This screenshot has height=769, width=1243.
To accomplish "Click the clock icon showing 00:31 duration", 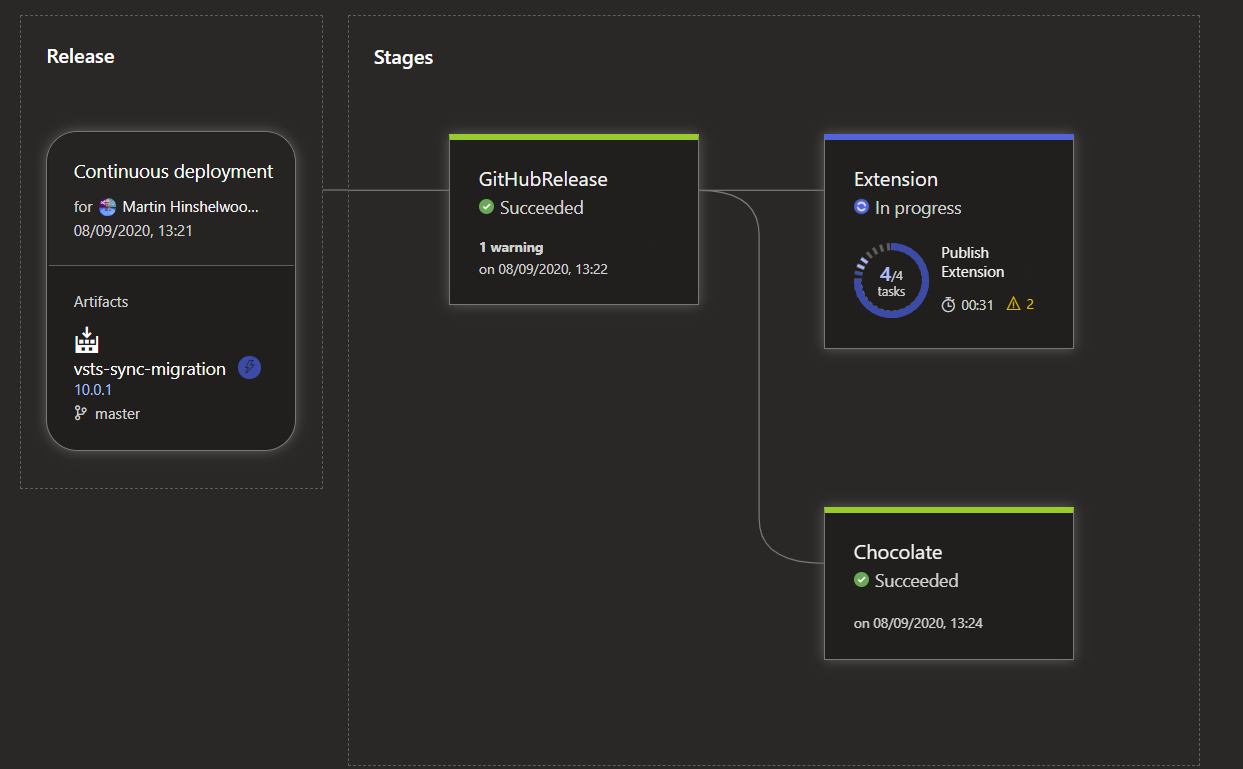I will (950, 304).
